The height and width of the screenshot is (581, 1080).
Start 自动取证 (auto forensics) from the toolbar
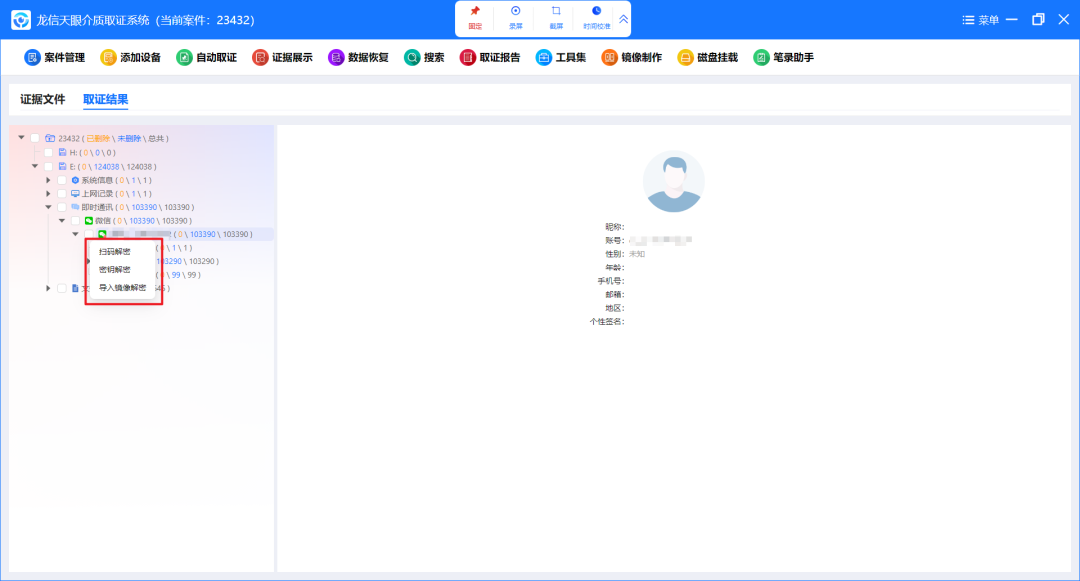[x=206, y=58]
